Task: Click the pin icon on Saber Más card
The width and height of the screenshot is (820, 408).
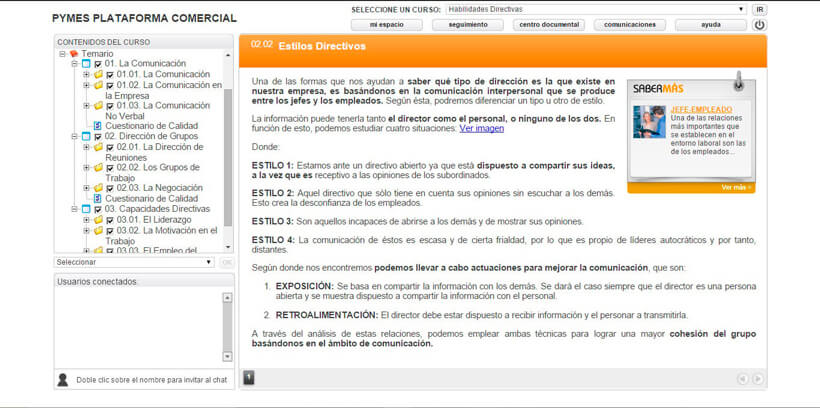Action: pyautogui.click(x=738, y=81)
